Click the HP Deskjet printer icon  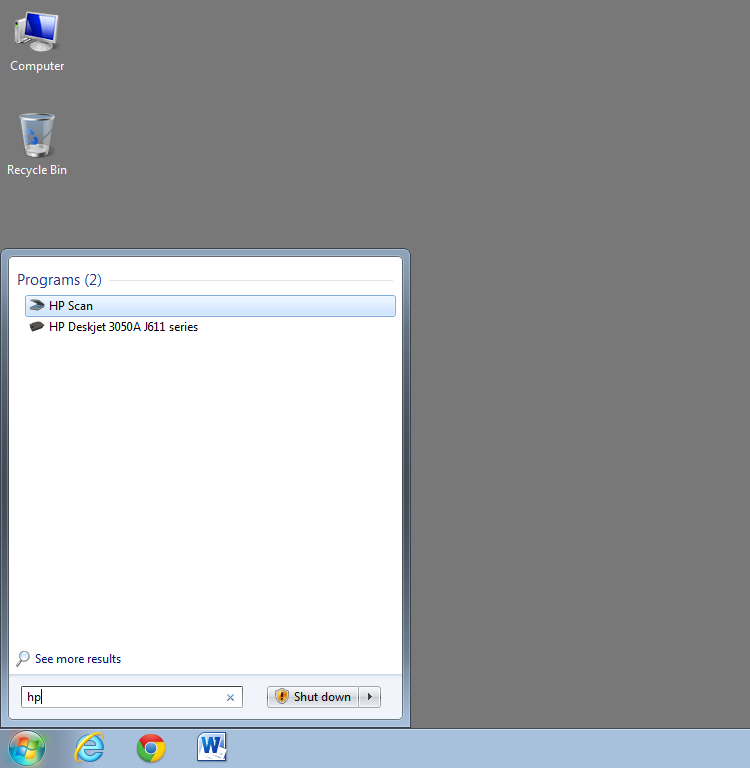[37, 326]
